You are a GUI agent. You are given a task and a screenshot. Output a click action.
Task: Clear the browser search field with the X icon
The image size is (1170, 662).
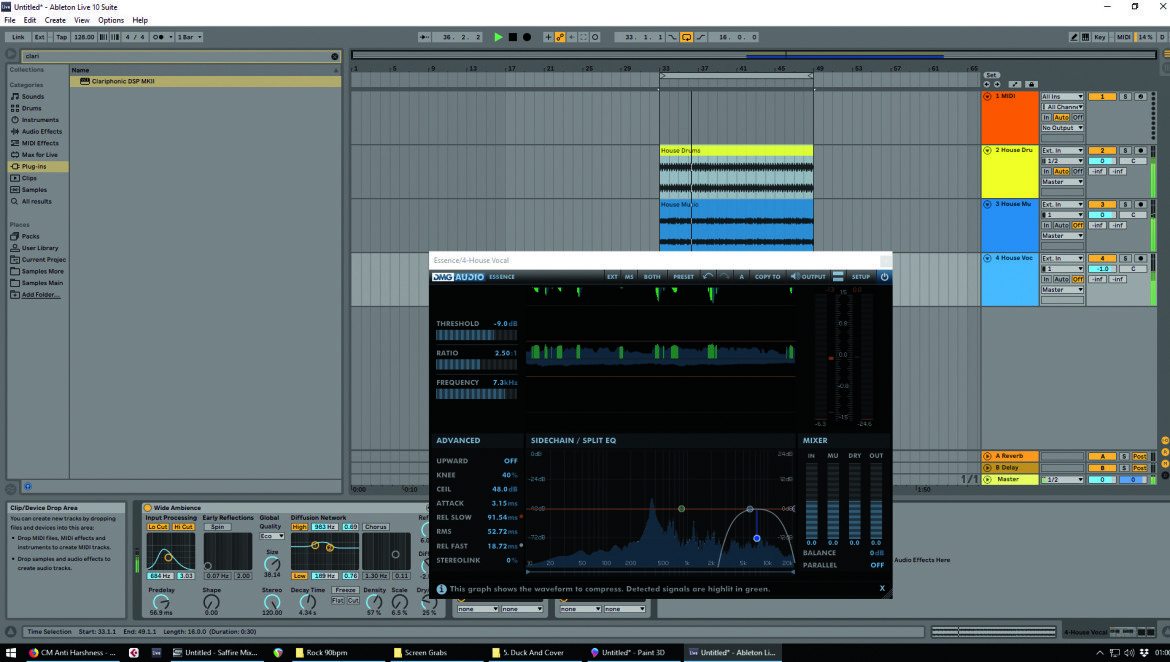click(334, 56)
